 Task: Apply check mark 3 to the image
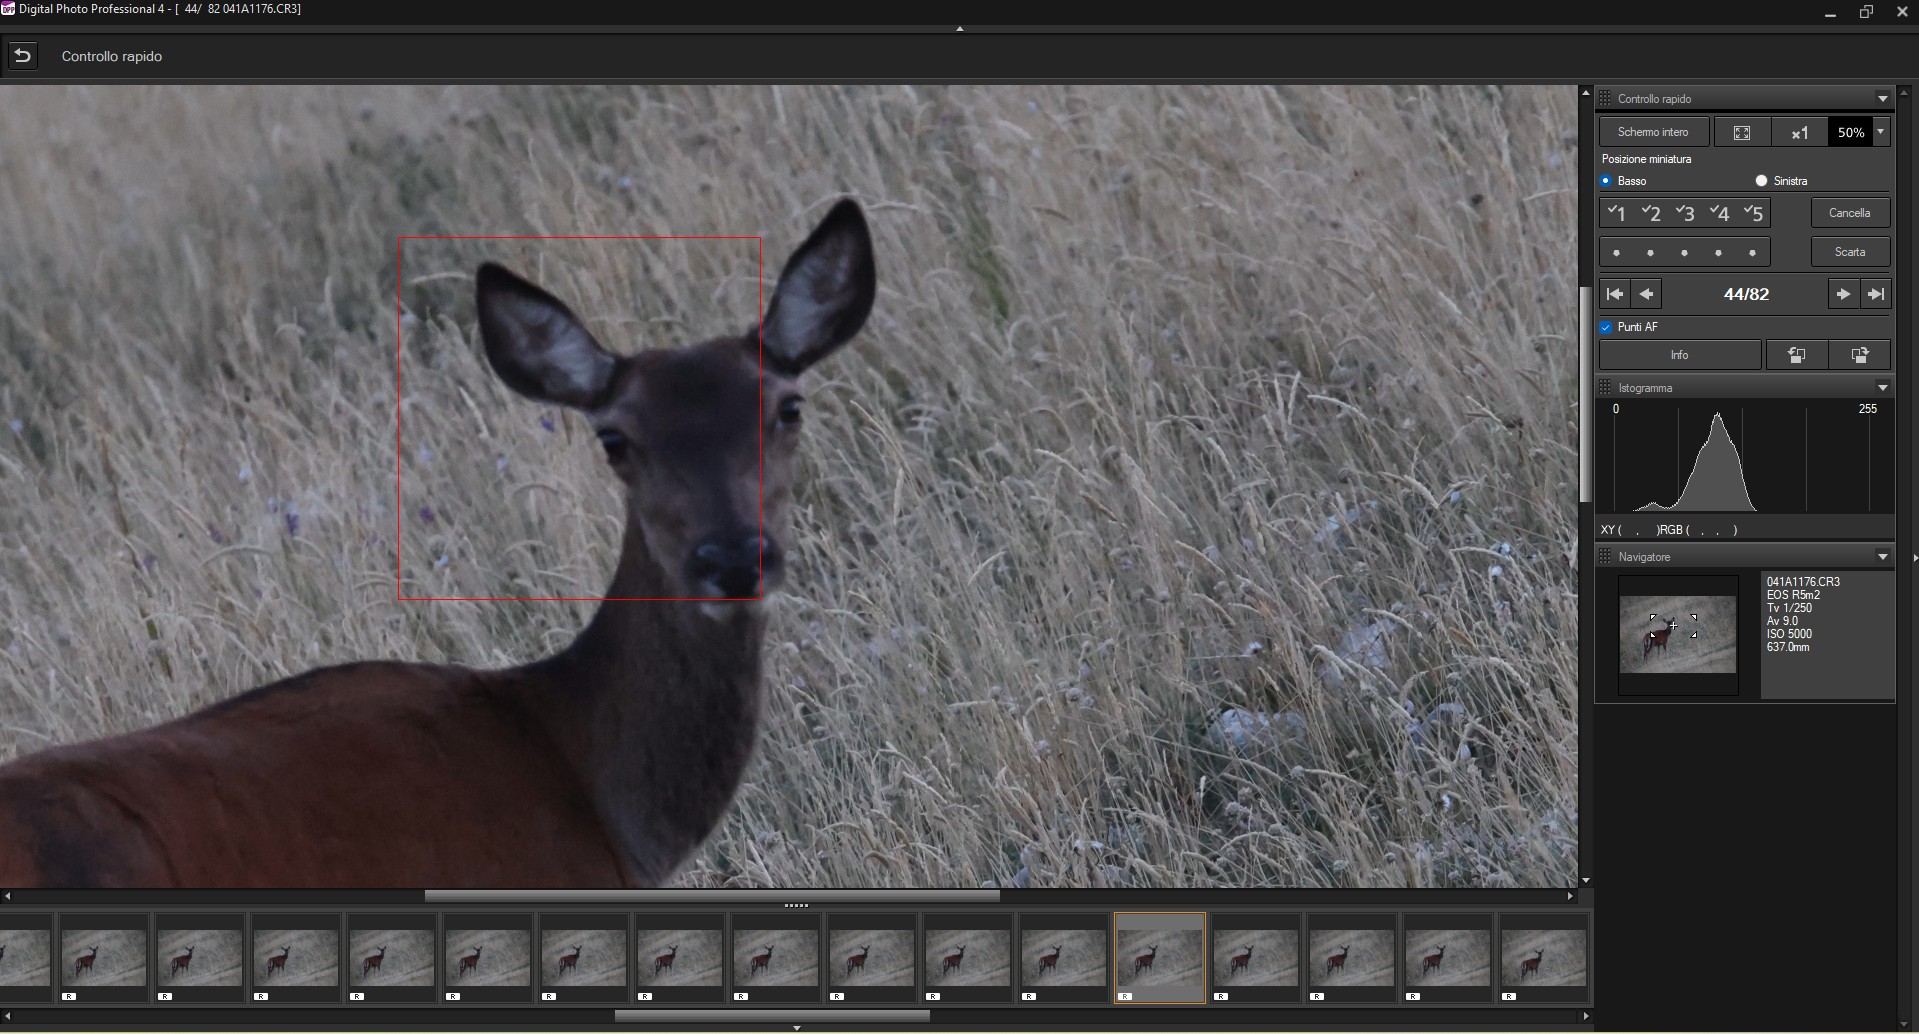[1685, 213]
